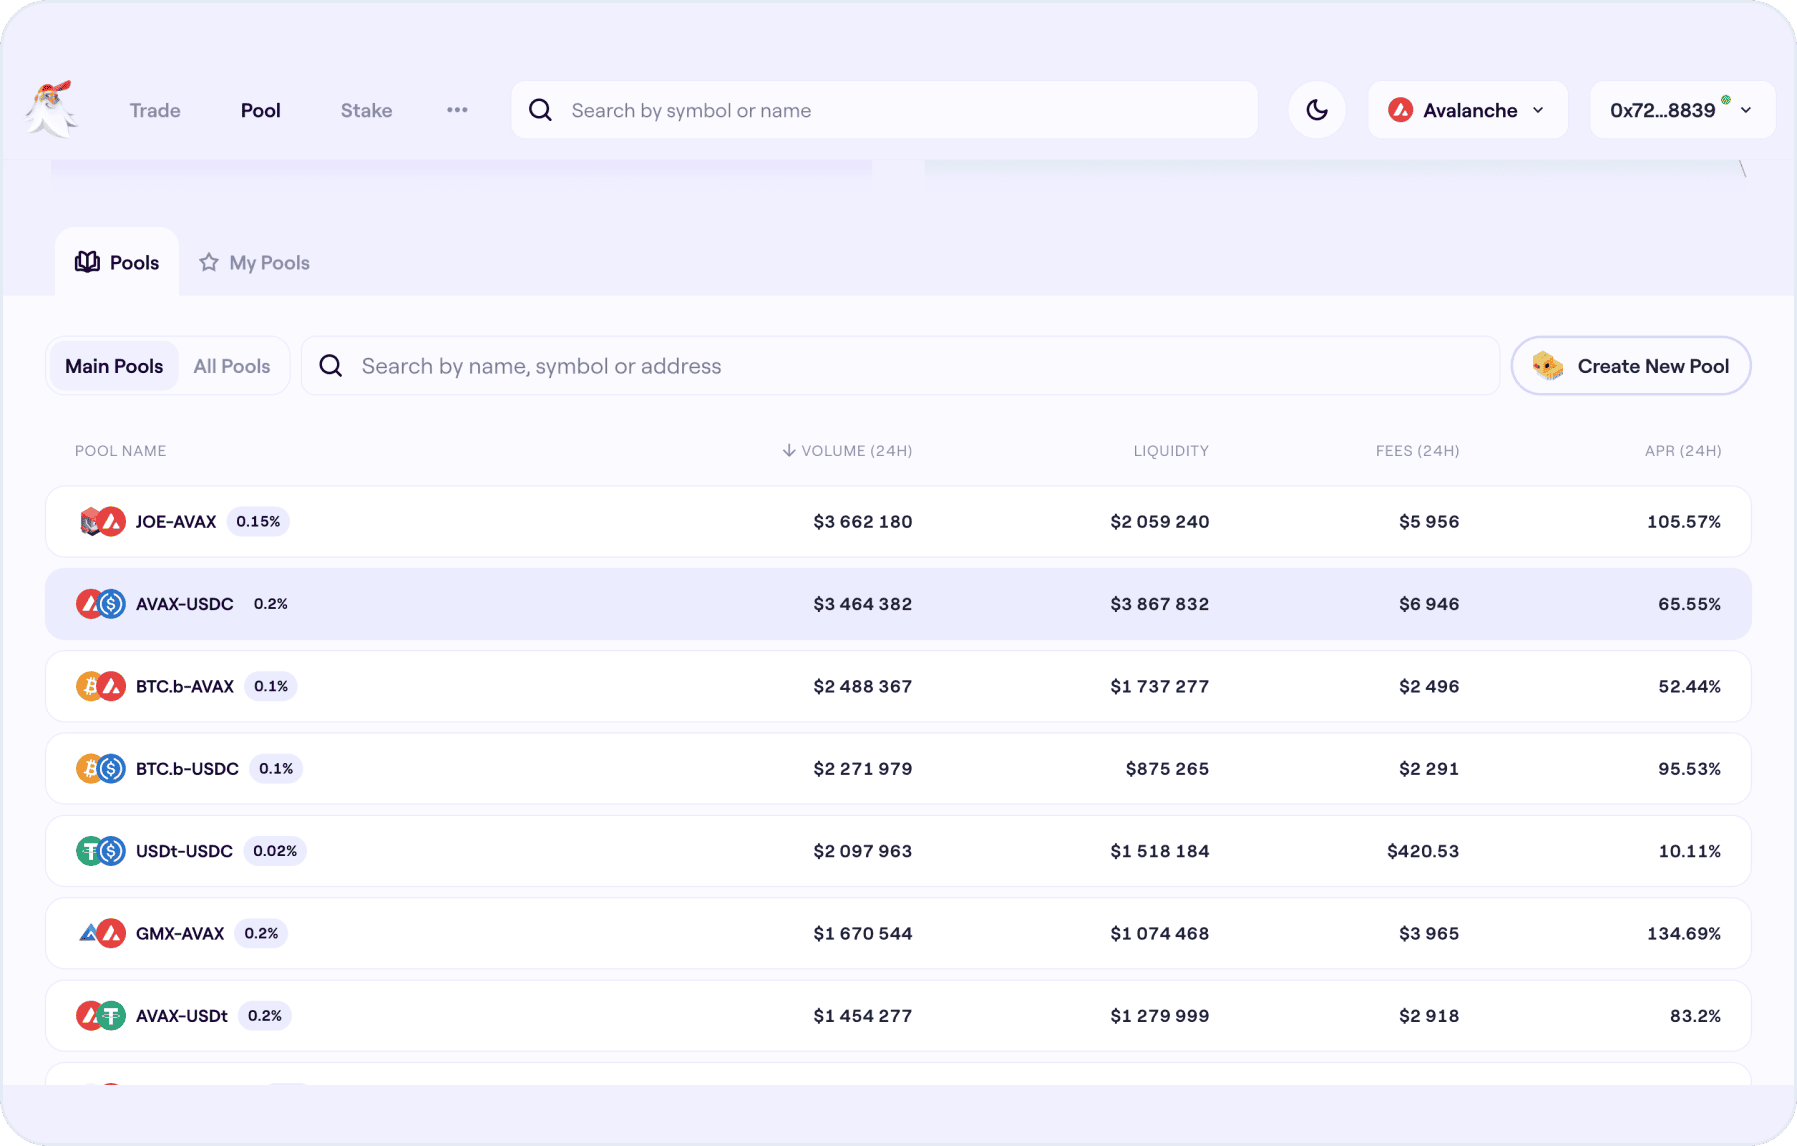This screenshot has height=1146, width=1797.
Task: Sort by the Liquidity column header
Action: (1171, 451)
